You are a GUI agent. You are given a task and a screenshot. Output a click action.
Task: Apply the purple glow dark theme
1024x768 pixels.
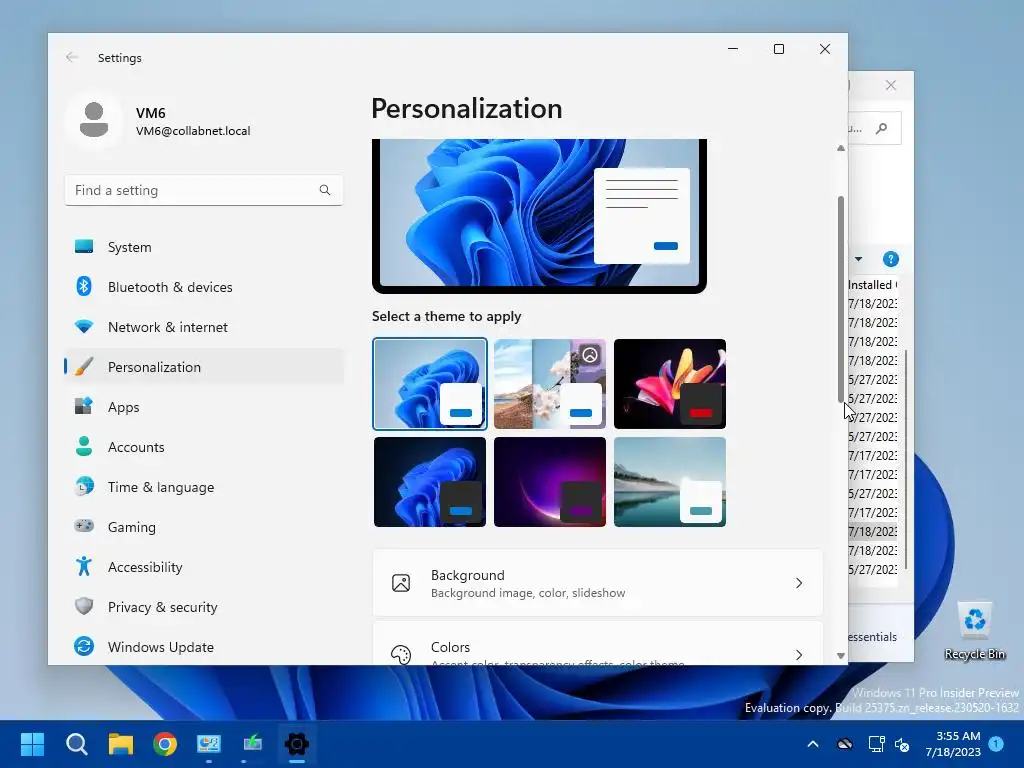point(550,482)
